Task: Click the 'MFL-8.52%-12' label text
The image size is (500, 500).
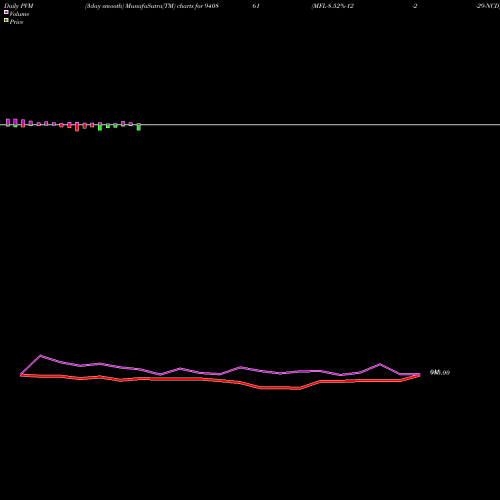Action: [x=332, y=6]
